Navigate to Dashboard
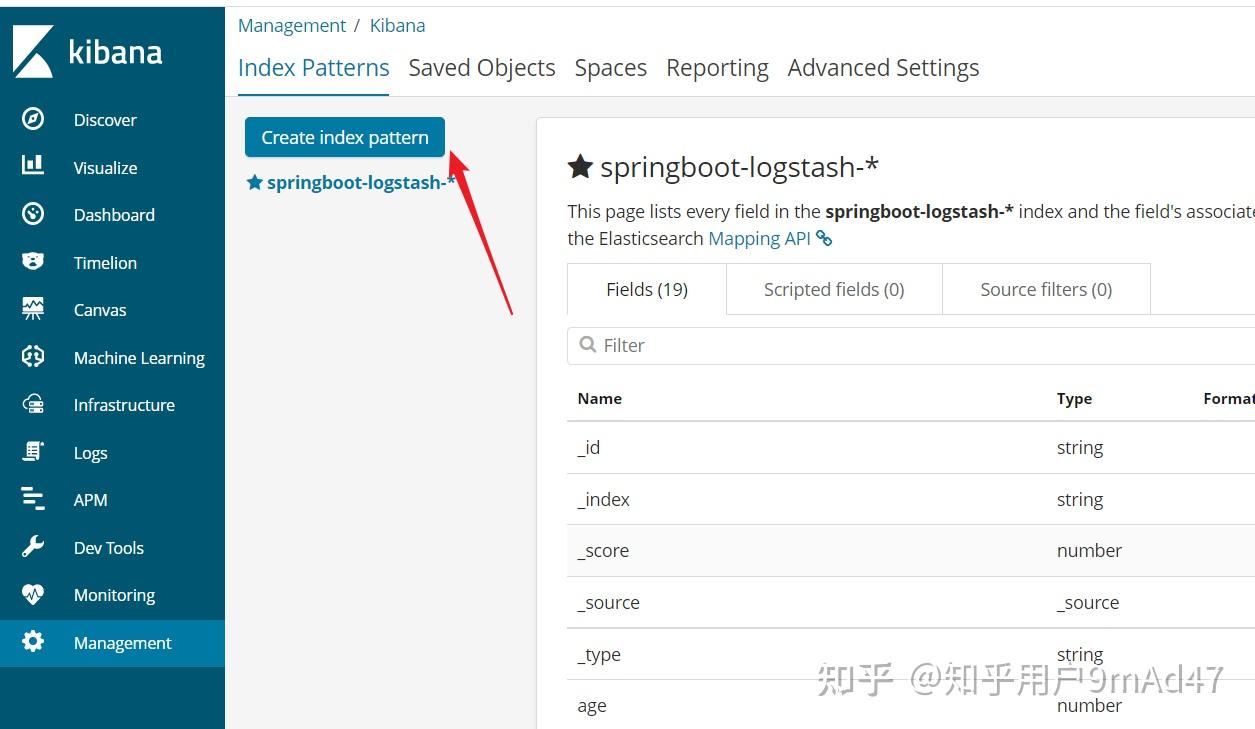 click(113, 214)
